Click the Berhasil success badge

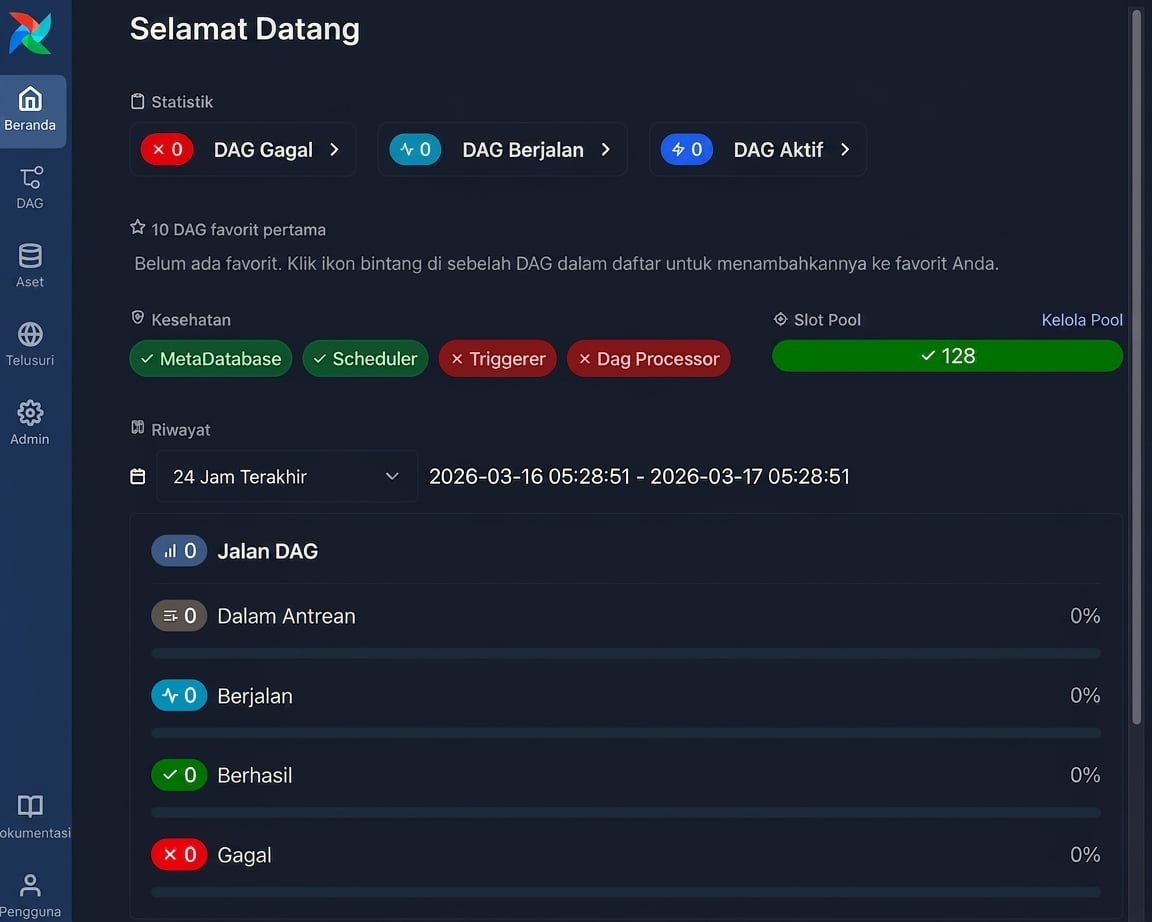coord(179,775)
